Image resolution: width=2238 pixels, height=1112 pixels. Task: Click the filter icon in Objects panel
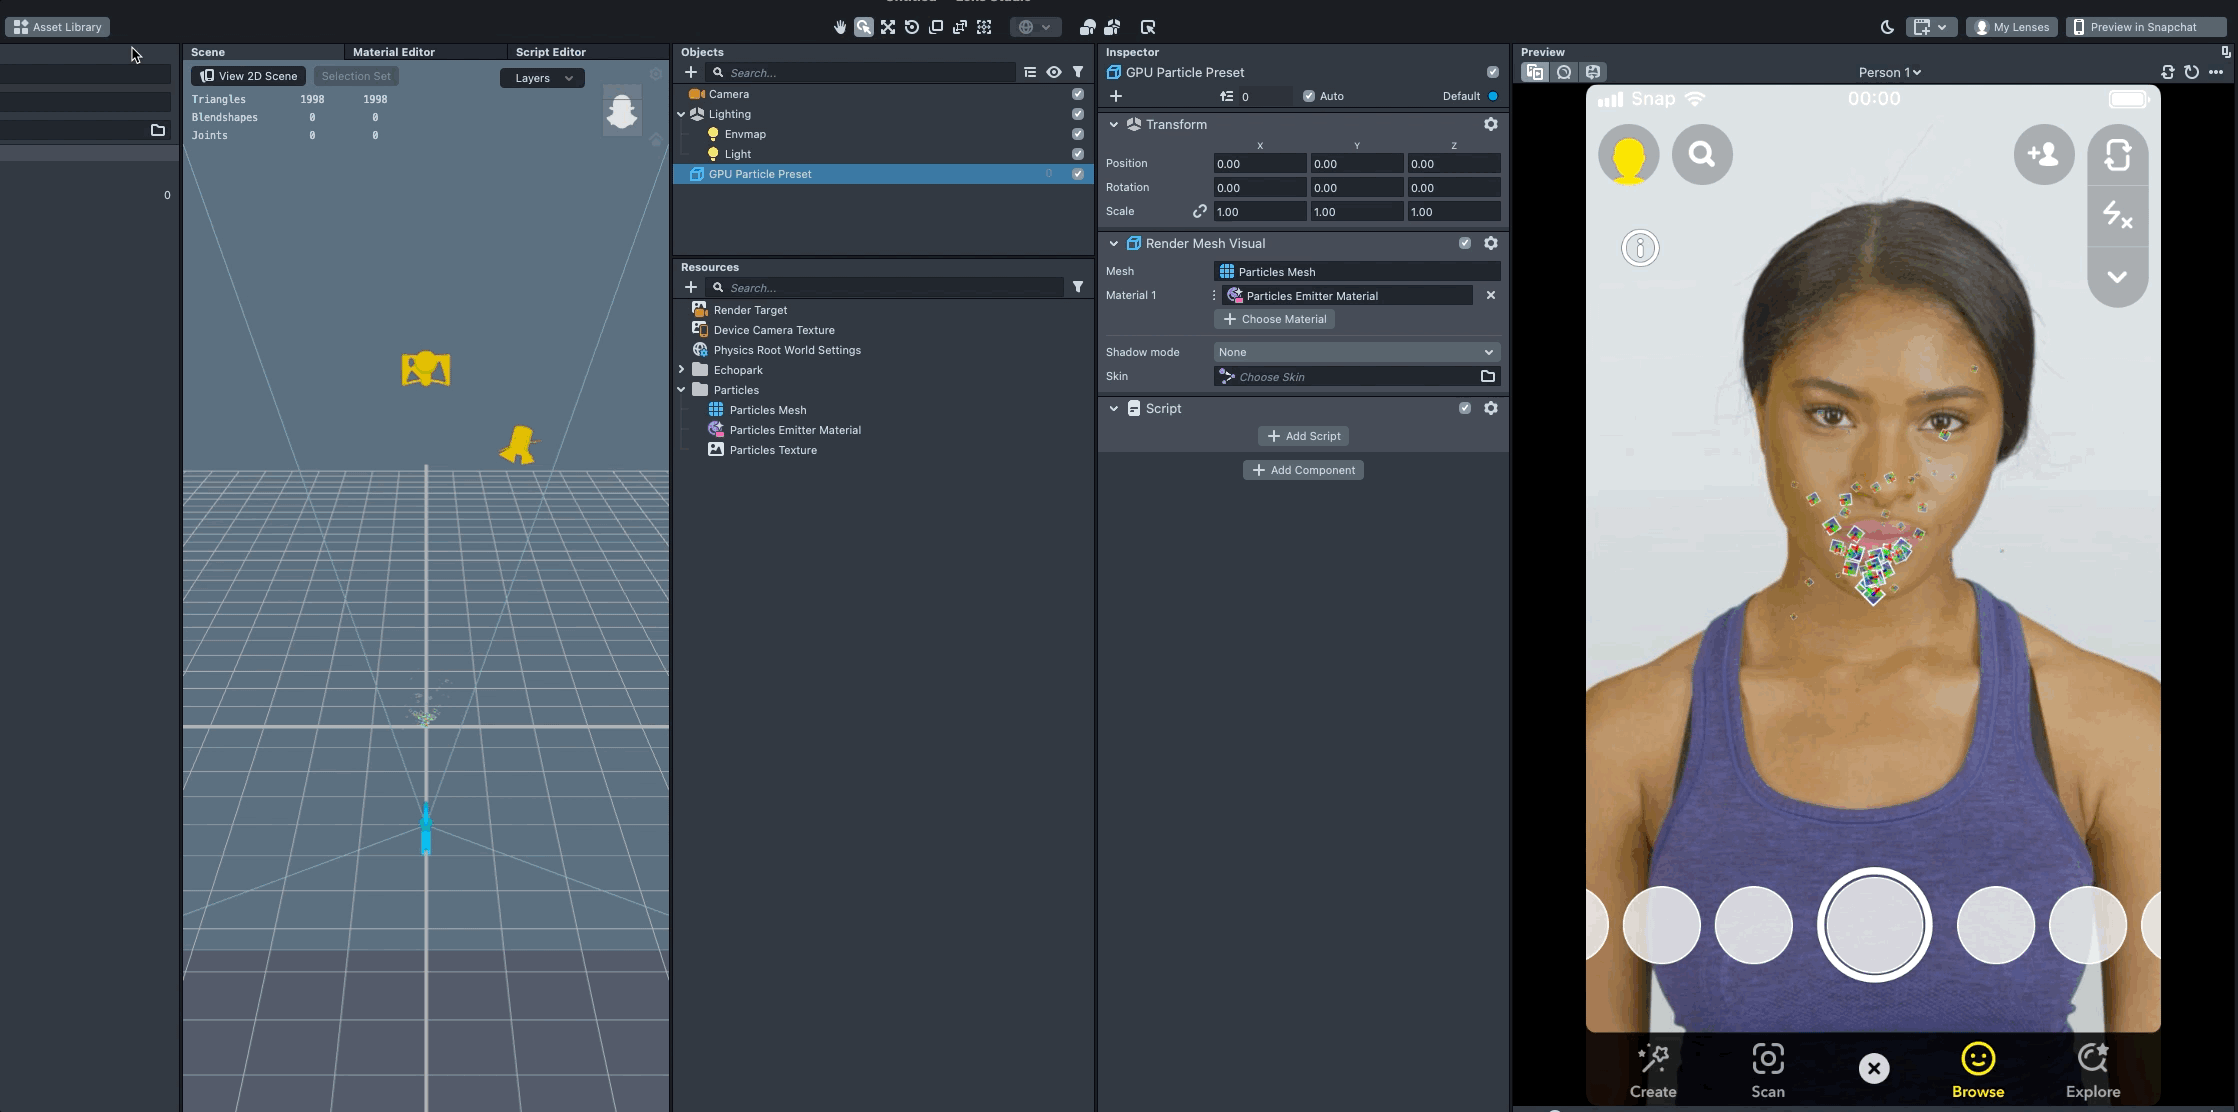point(1078,72)
